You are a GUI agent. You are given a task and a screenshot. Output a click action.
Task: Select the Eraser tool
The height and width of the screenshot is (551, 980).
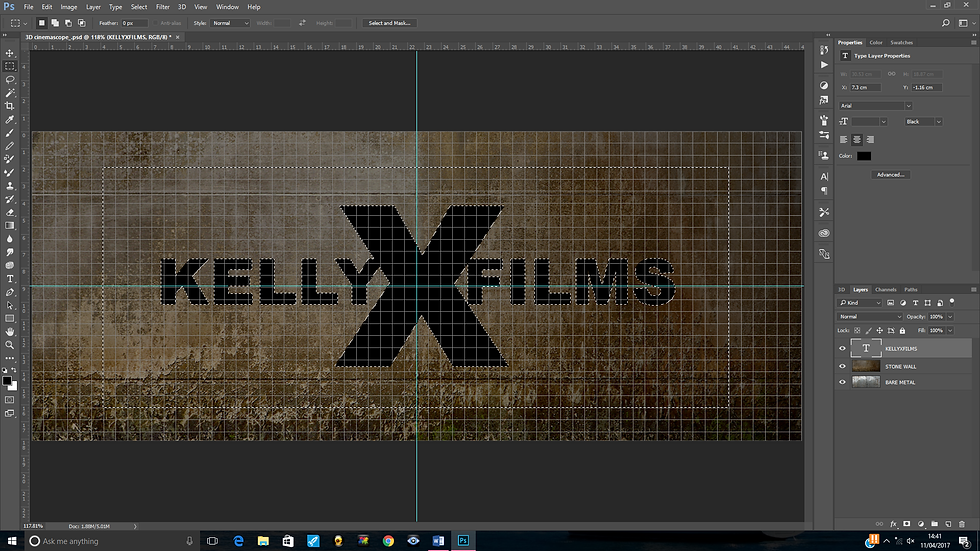(x=9, y=212)
